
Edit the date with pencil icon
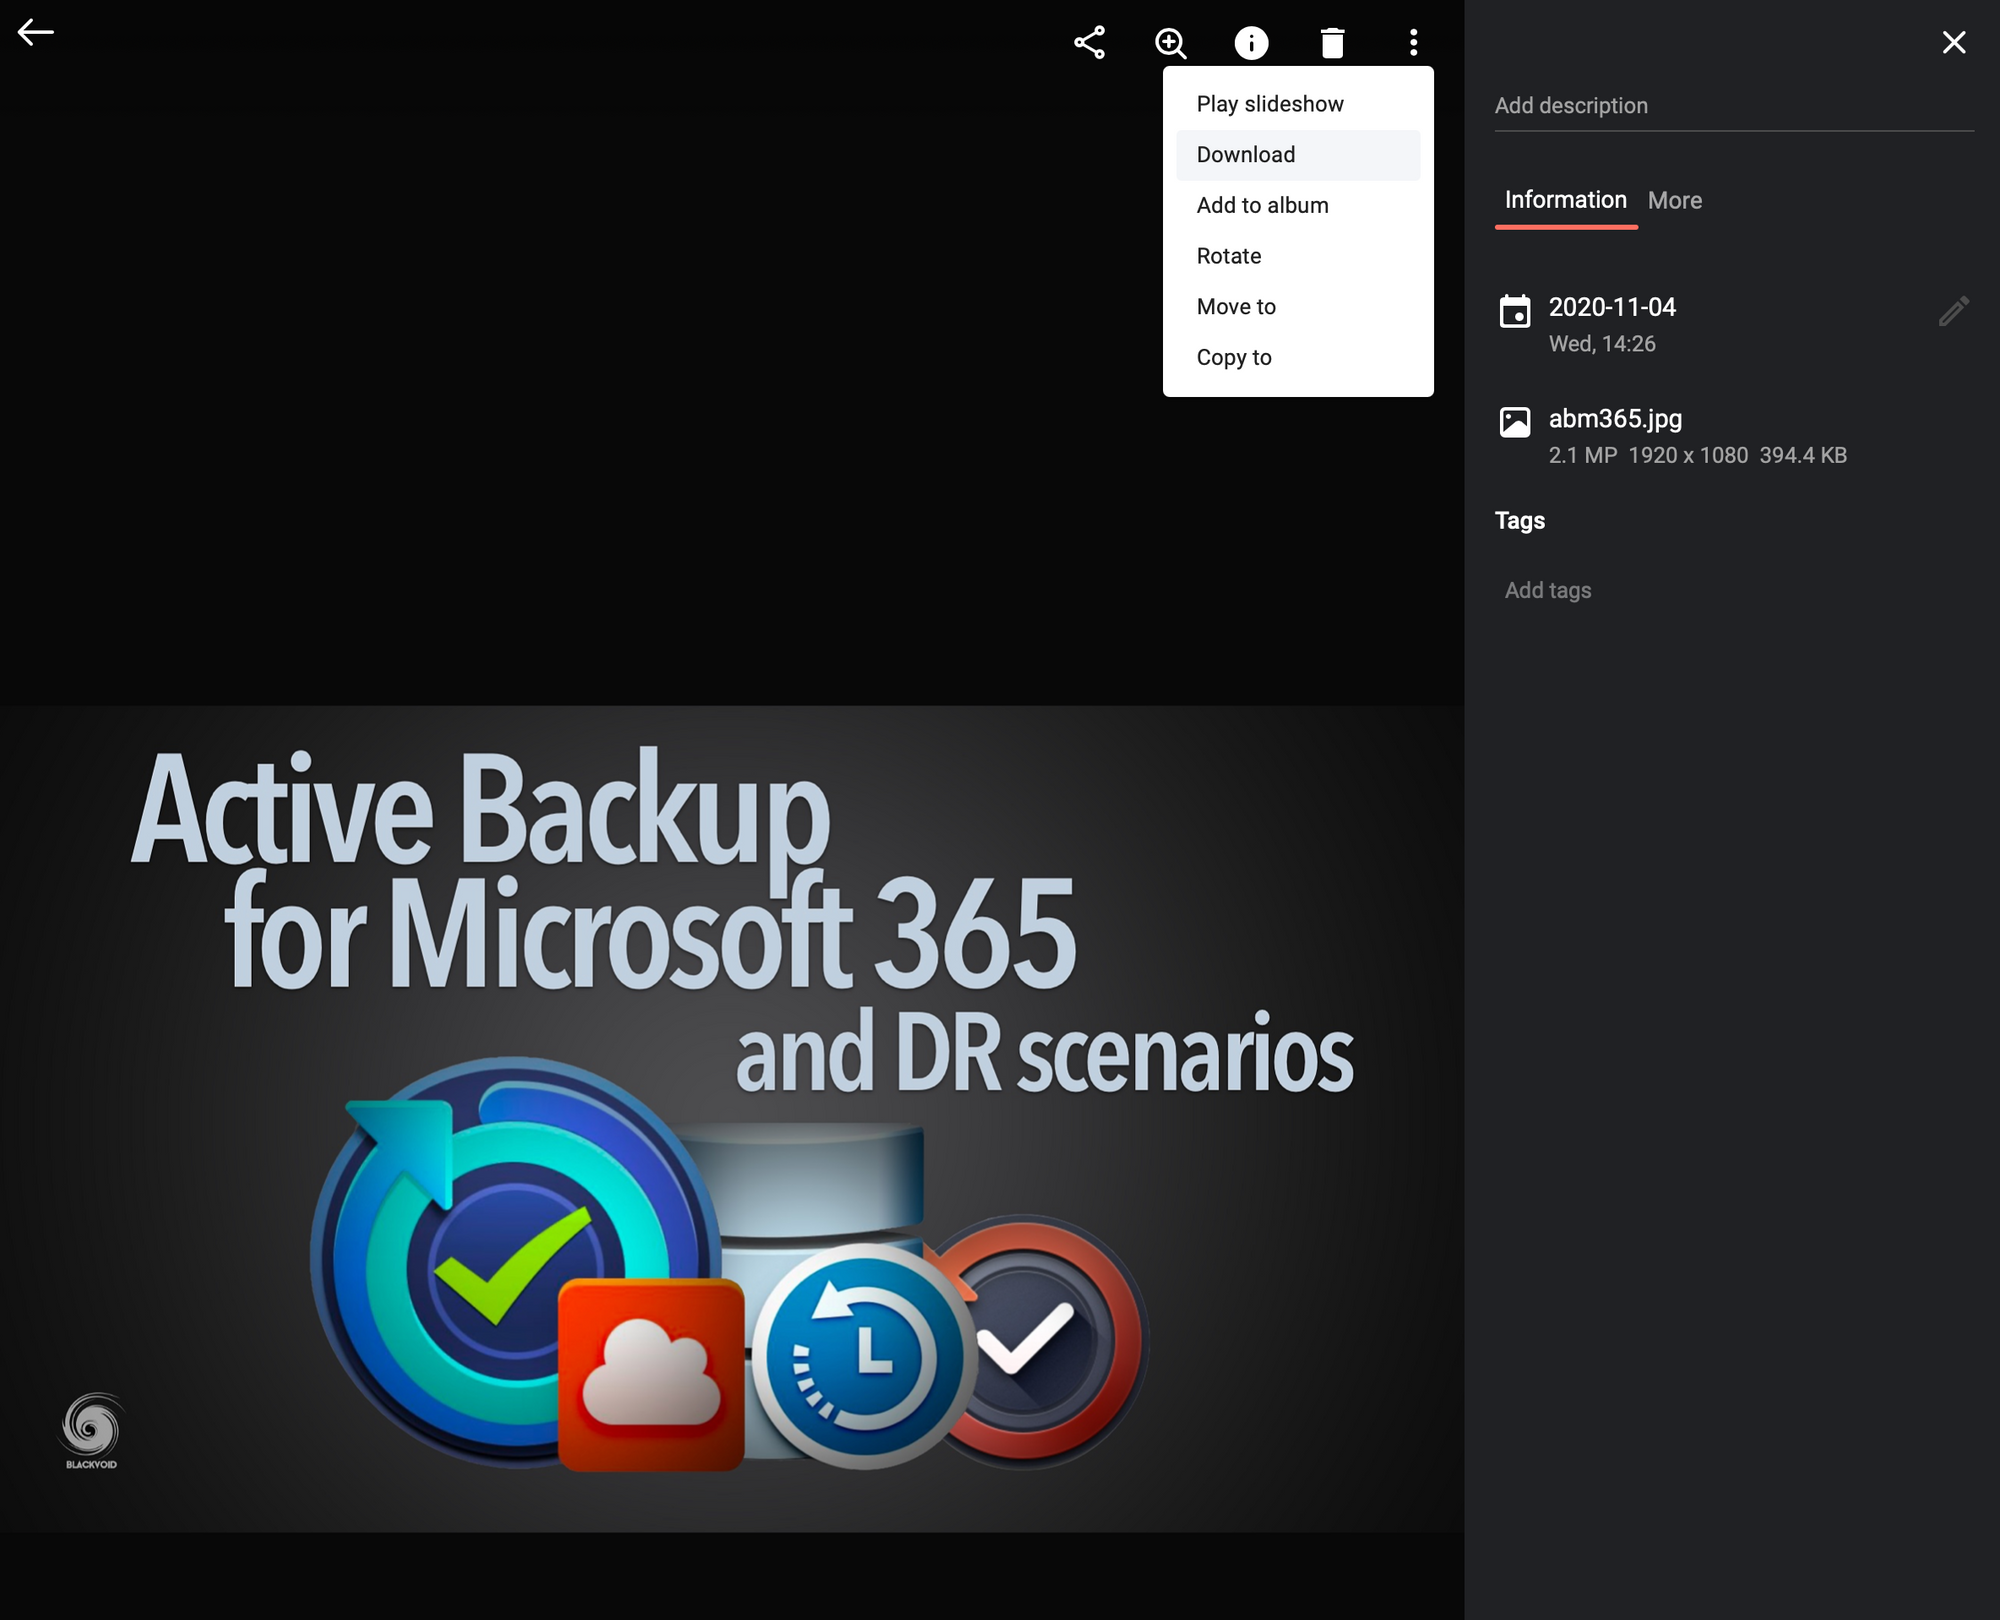(1953, 311)
